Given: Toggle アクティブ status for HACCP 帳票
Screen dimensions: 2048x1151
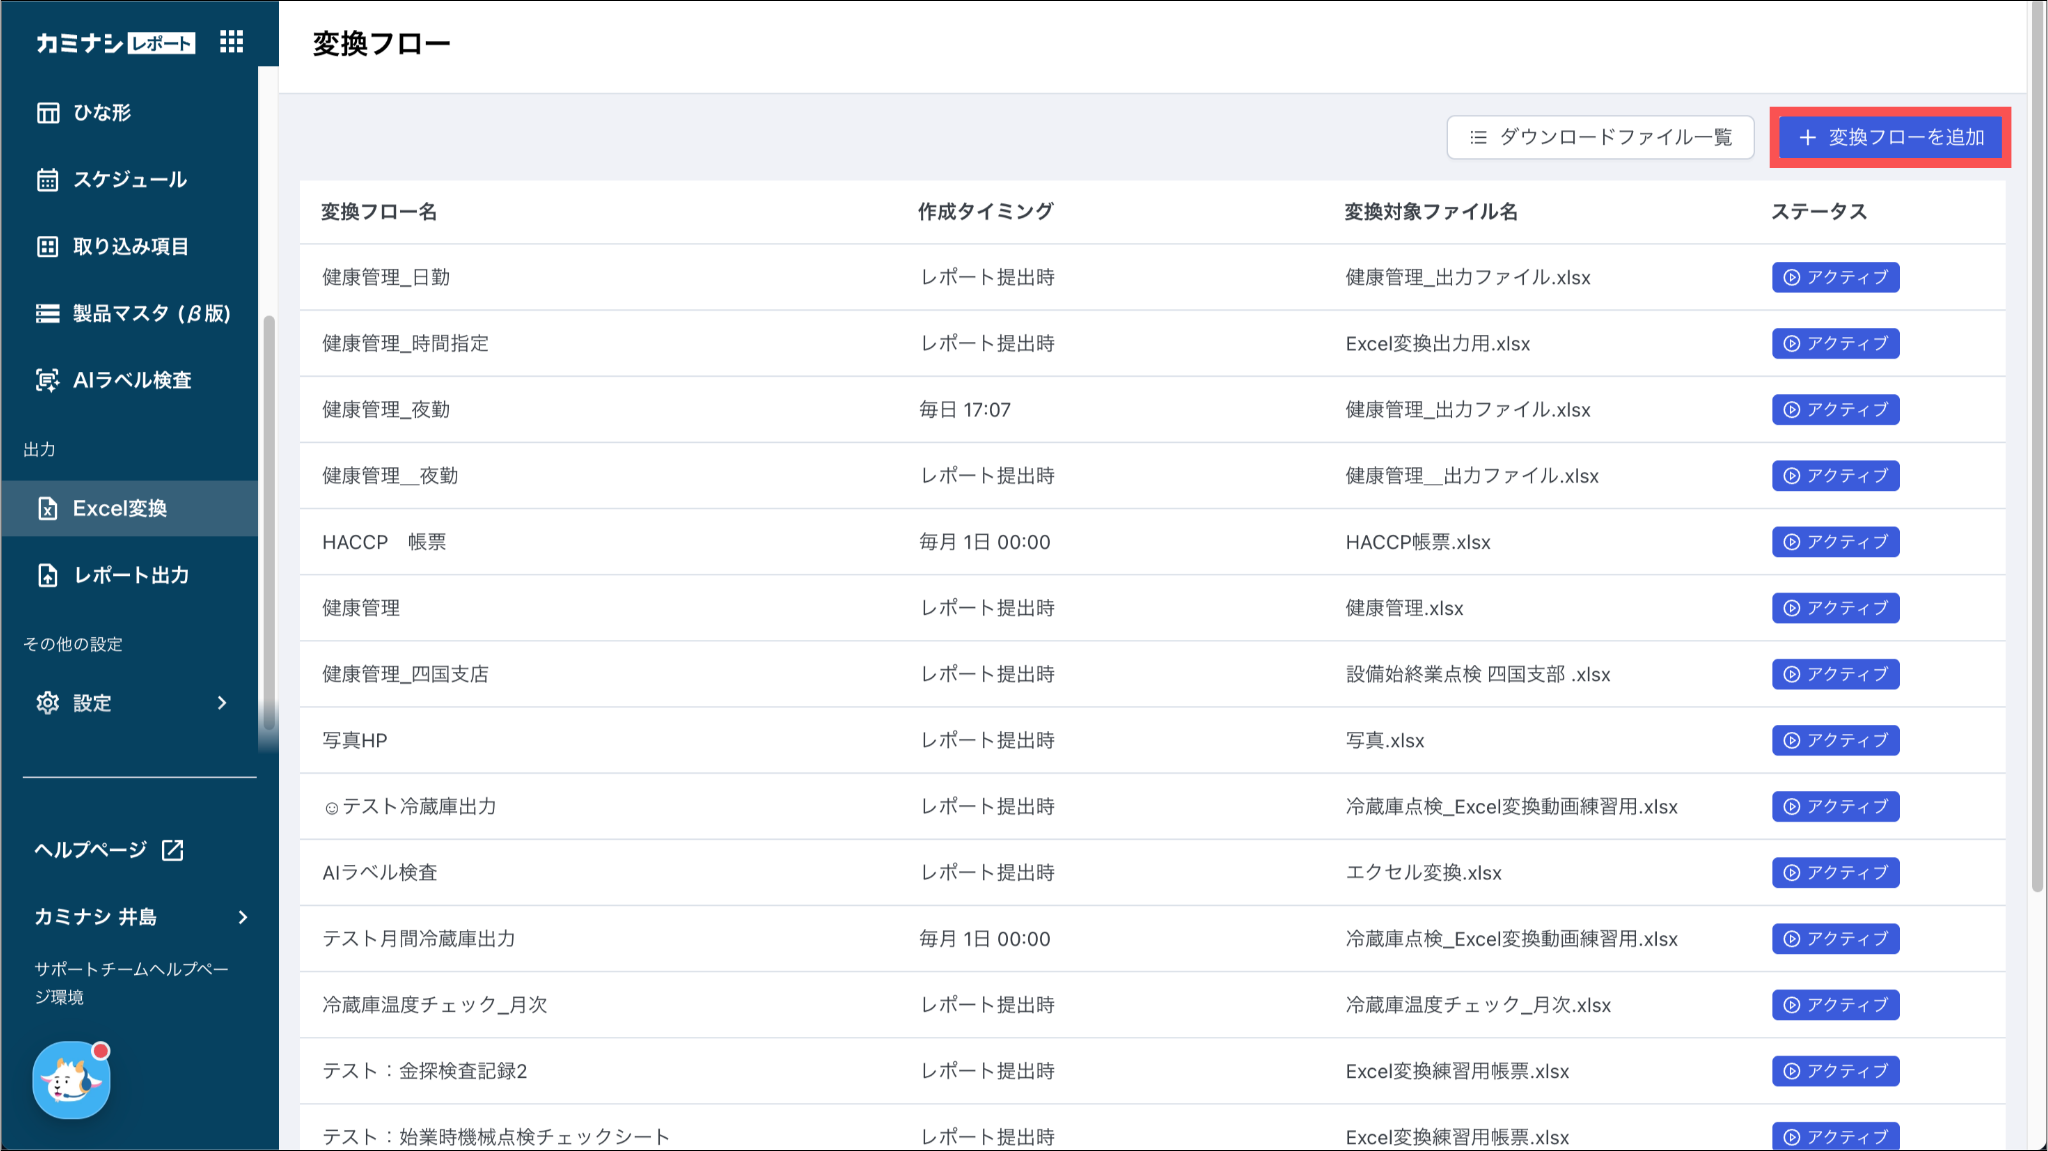Looking at the screenshot, I should pyautogui.click(x=1835, y=542).
